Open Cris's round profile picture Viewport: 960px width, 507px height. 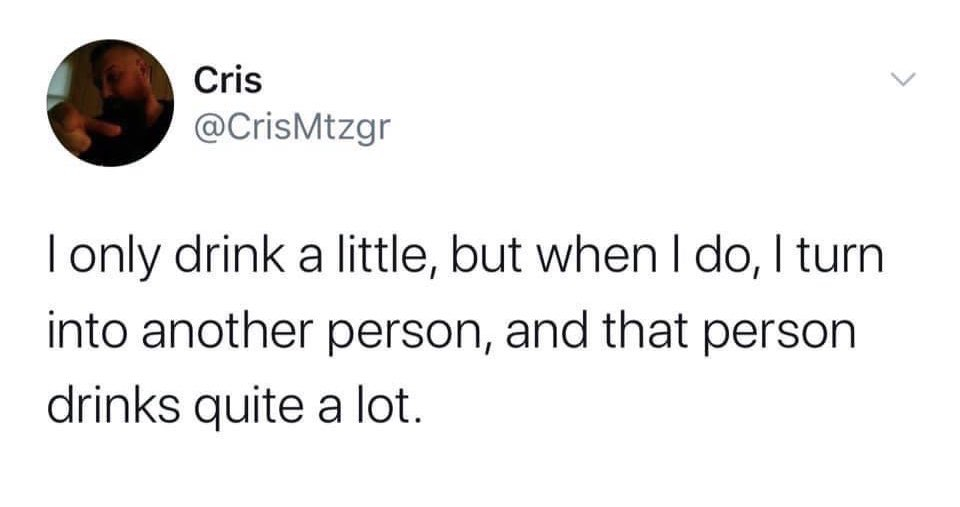click(110, 103)
